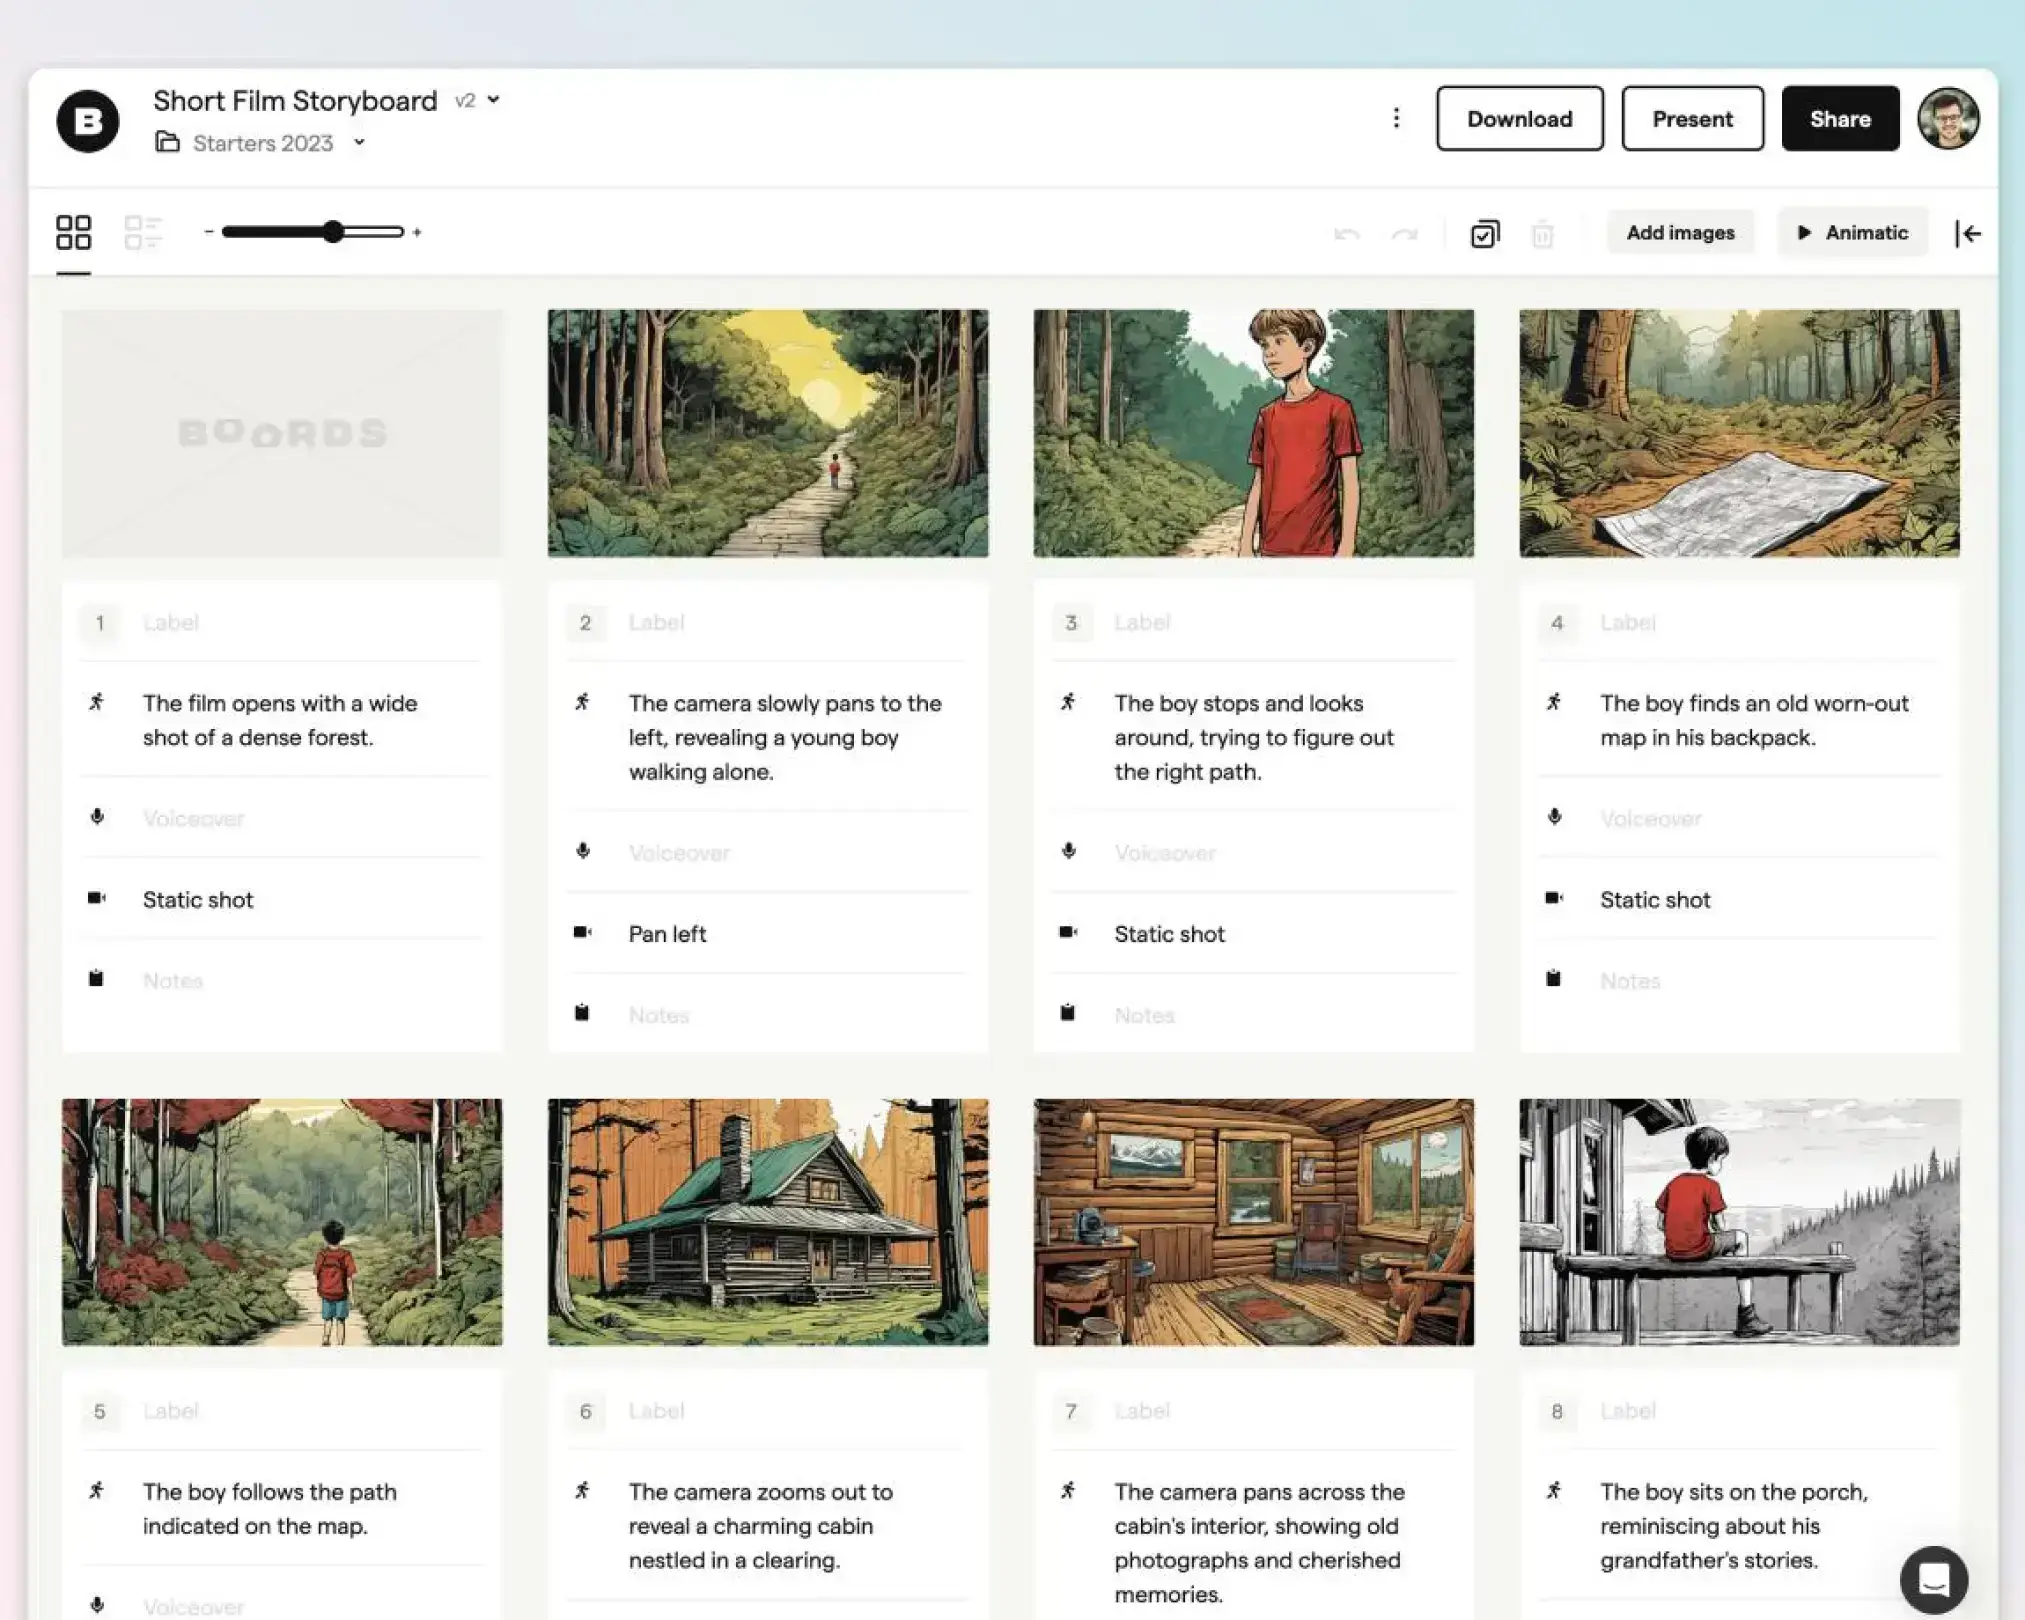Image resolution: width=2025 pixels, height=1620 pixels.
Task: Open the boy in red shirt thumbnail in frame 3
Action: [1254, 433]
